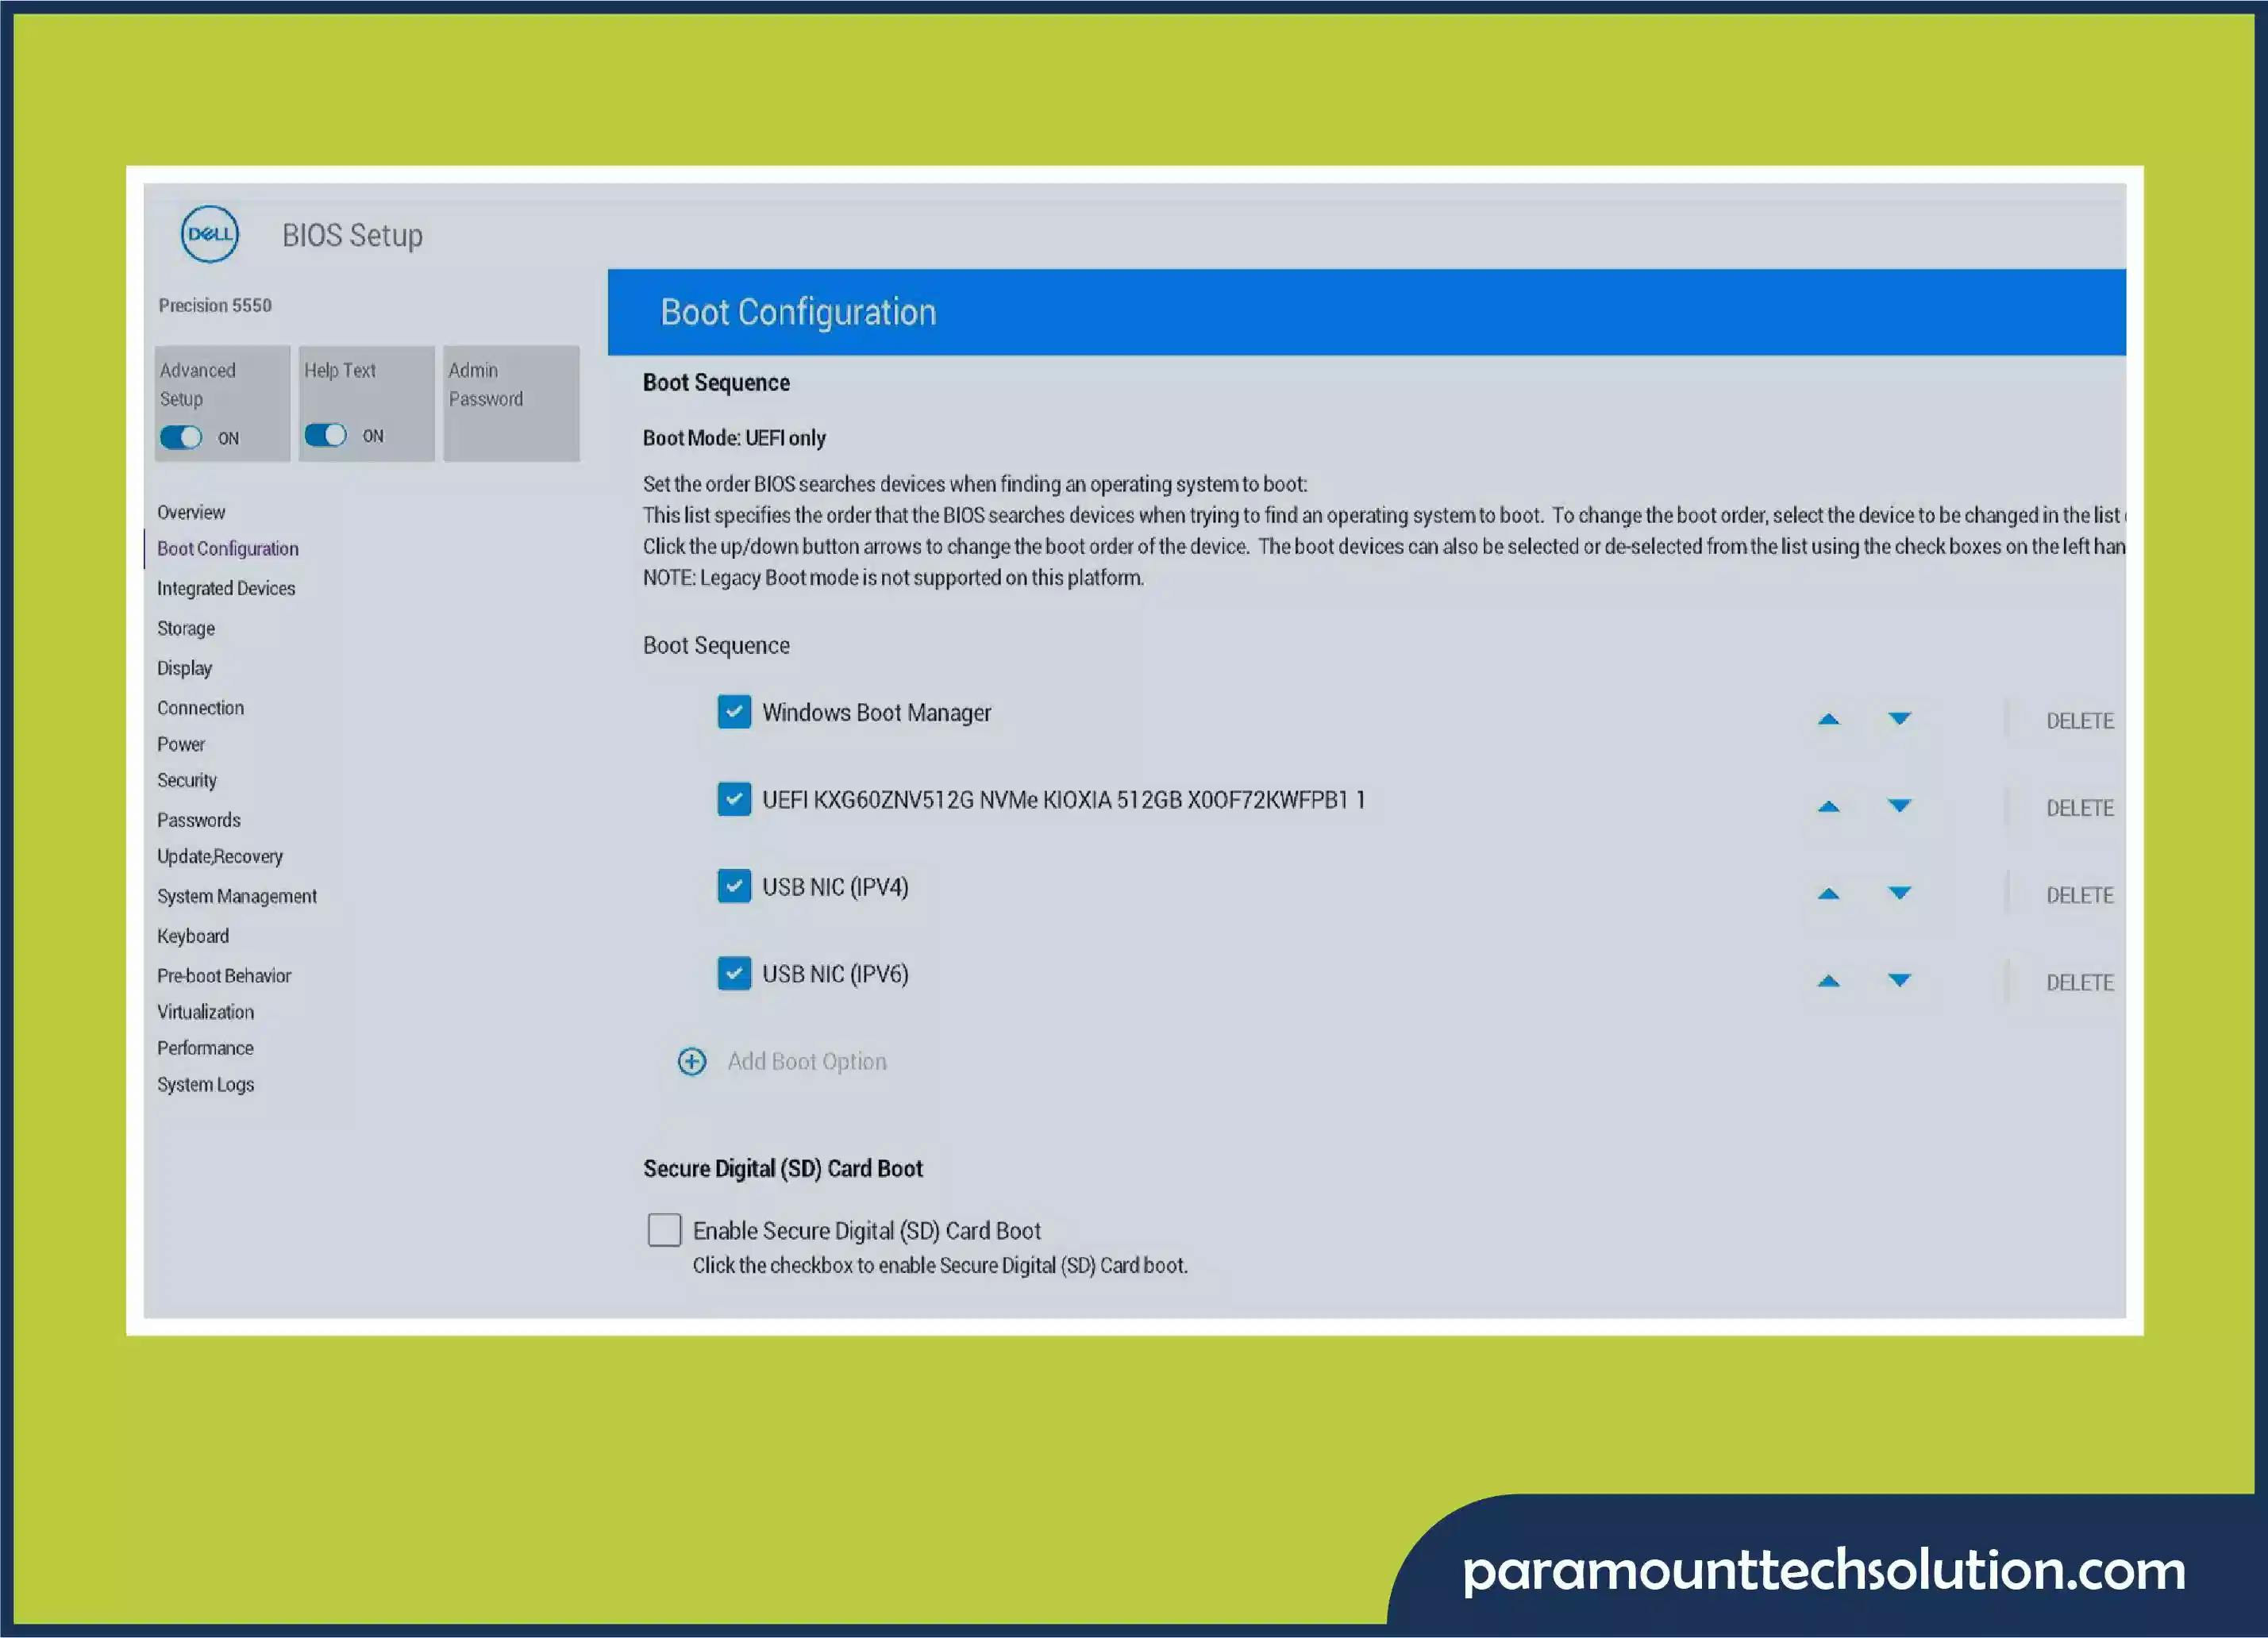Open the Admin Password tile
The image size is (2268, 1638).
511,403
